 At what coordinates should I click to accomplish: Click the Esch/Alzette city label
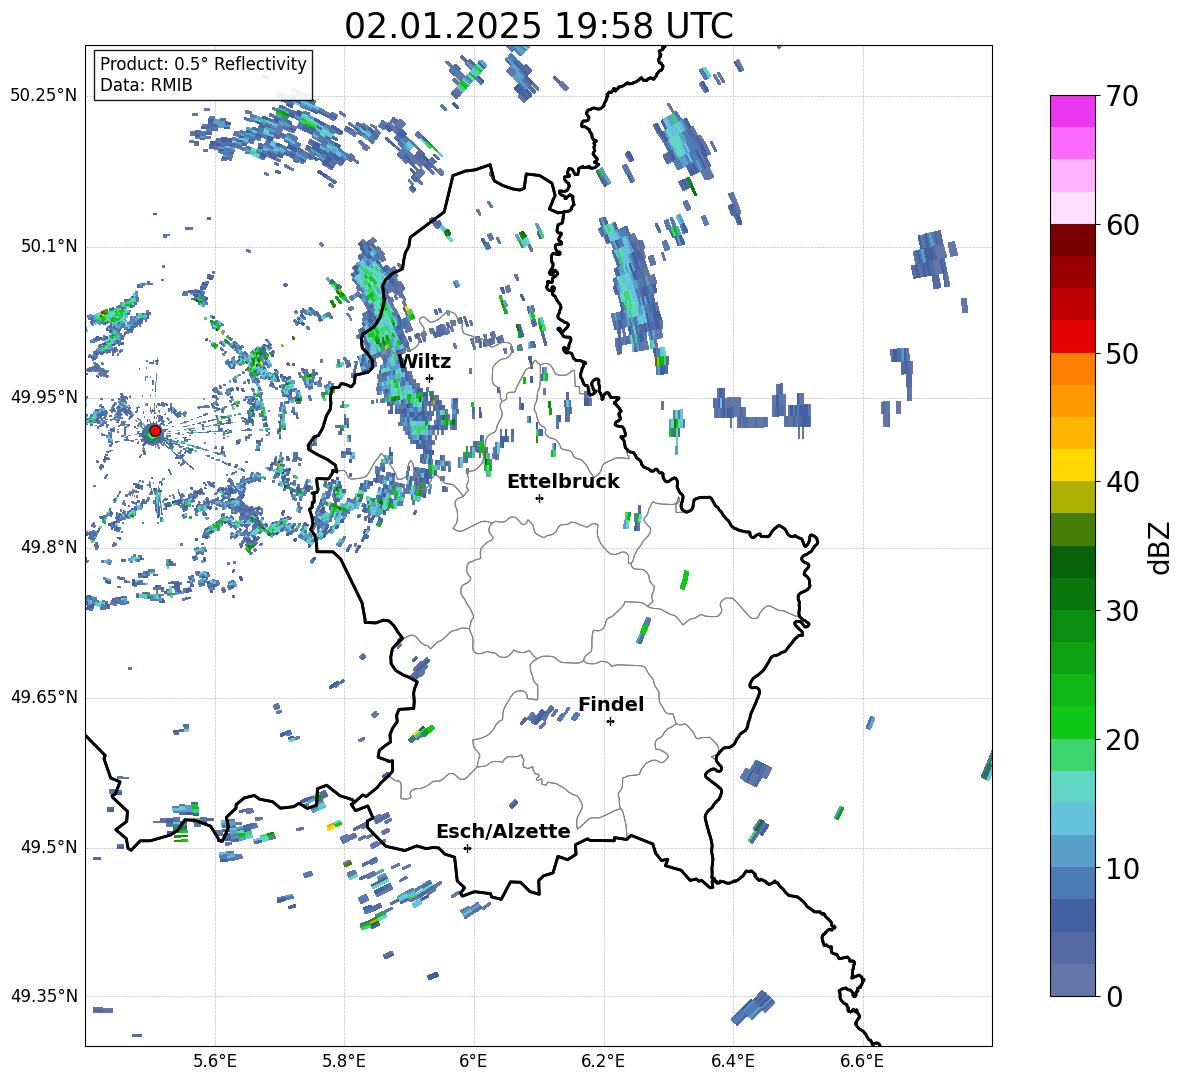point(503,831)
